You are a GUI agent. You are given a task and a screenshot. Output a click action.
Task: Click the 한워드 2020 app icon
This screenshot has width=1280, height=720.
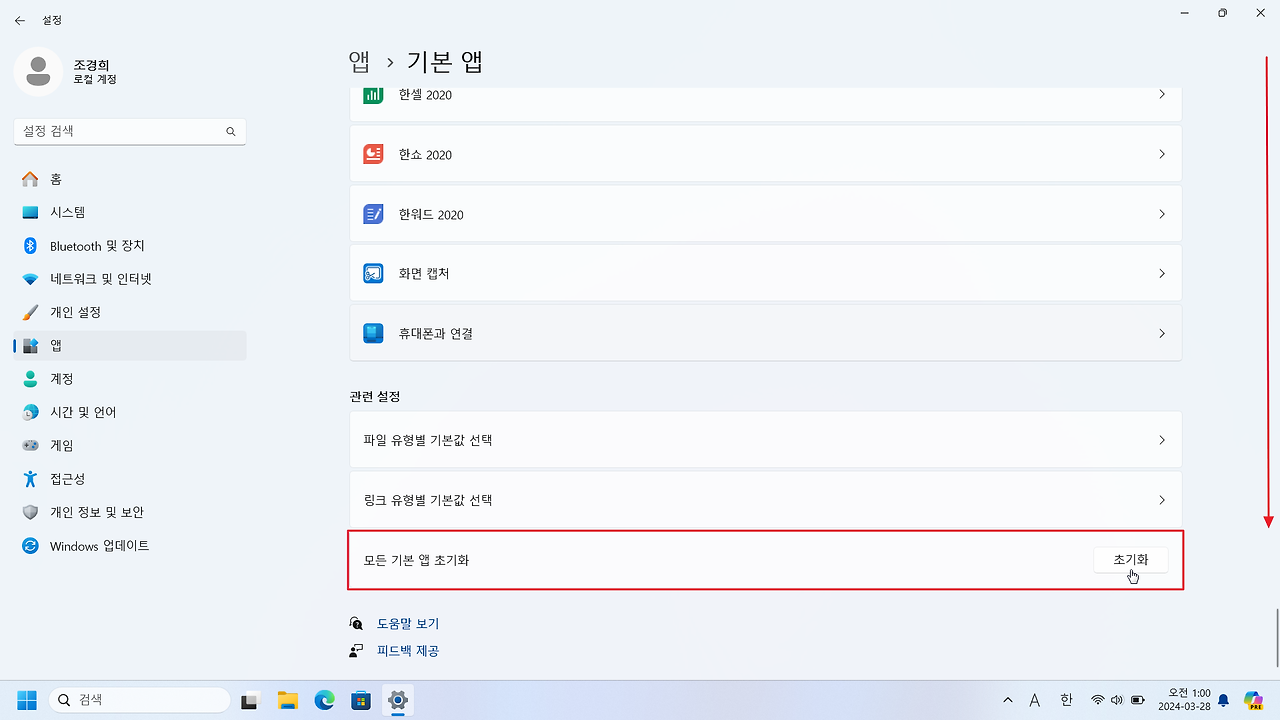pos(373,214)
